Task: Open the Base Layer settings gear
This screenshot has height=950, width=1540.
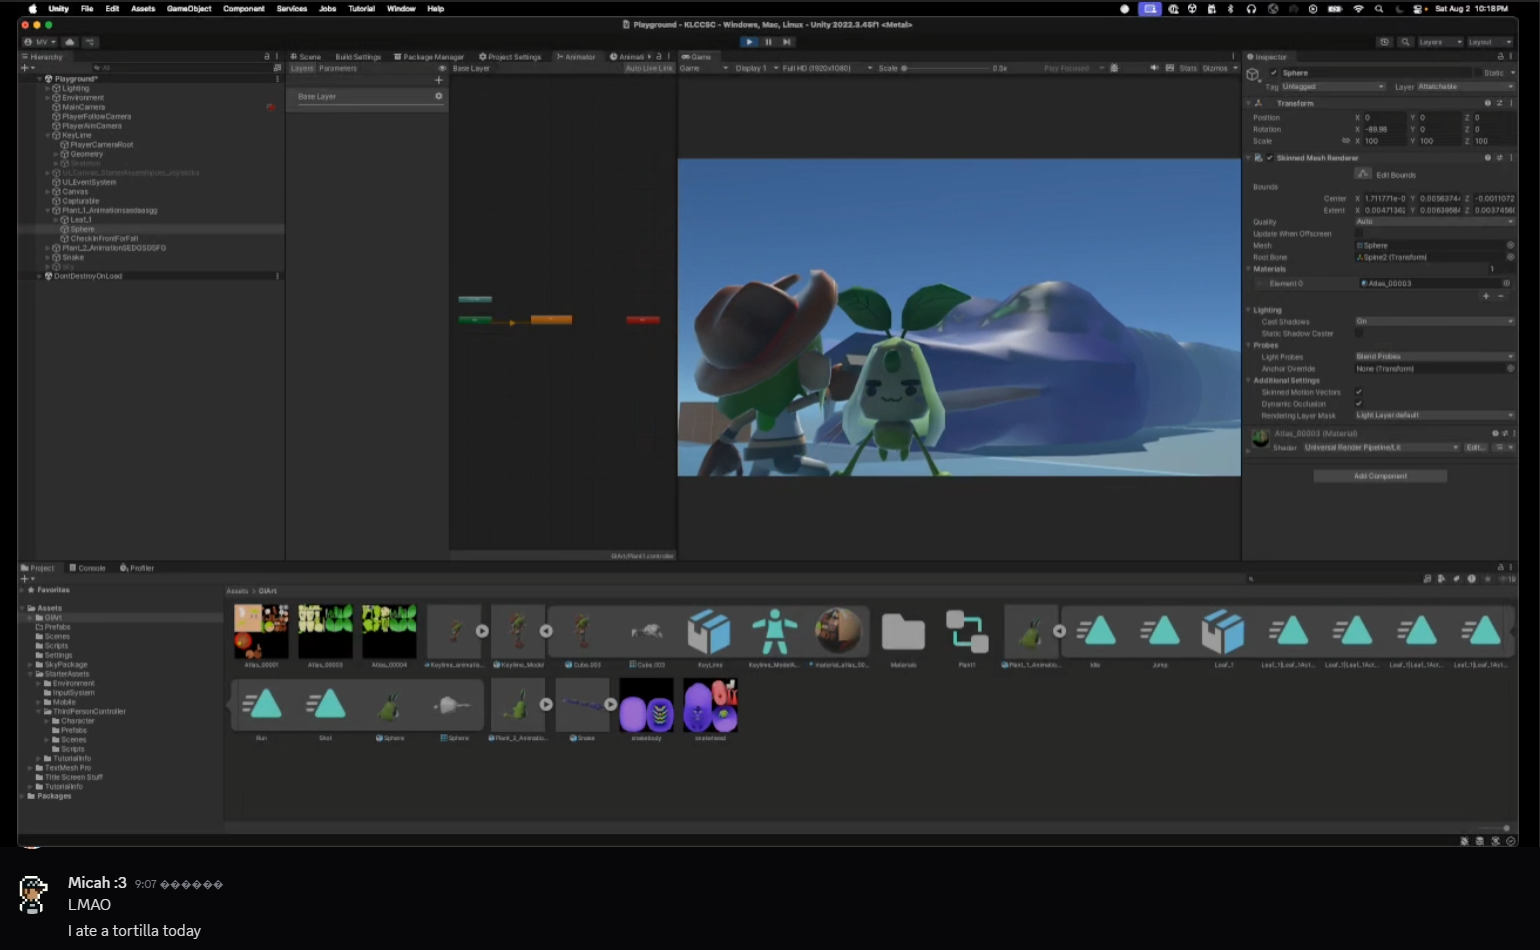Action: coord(438,96)
